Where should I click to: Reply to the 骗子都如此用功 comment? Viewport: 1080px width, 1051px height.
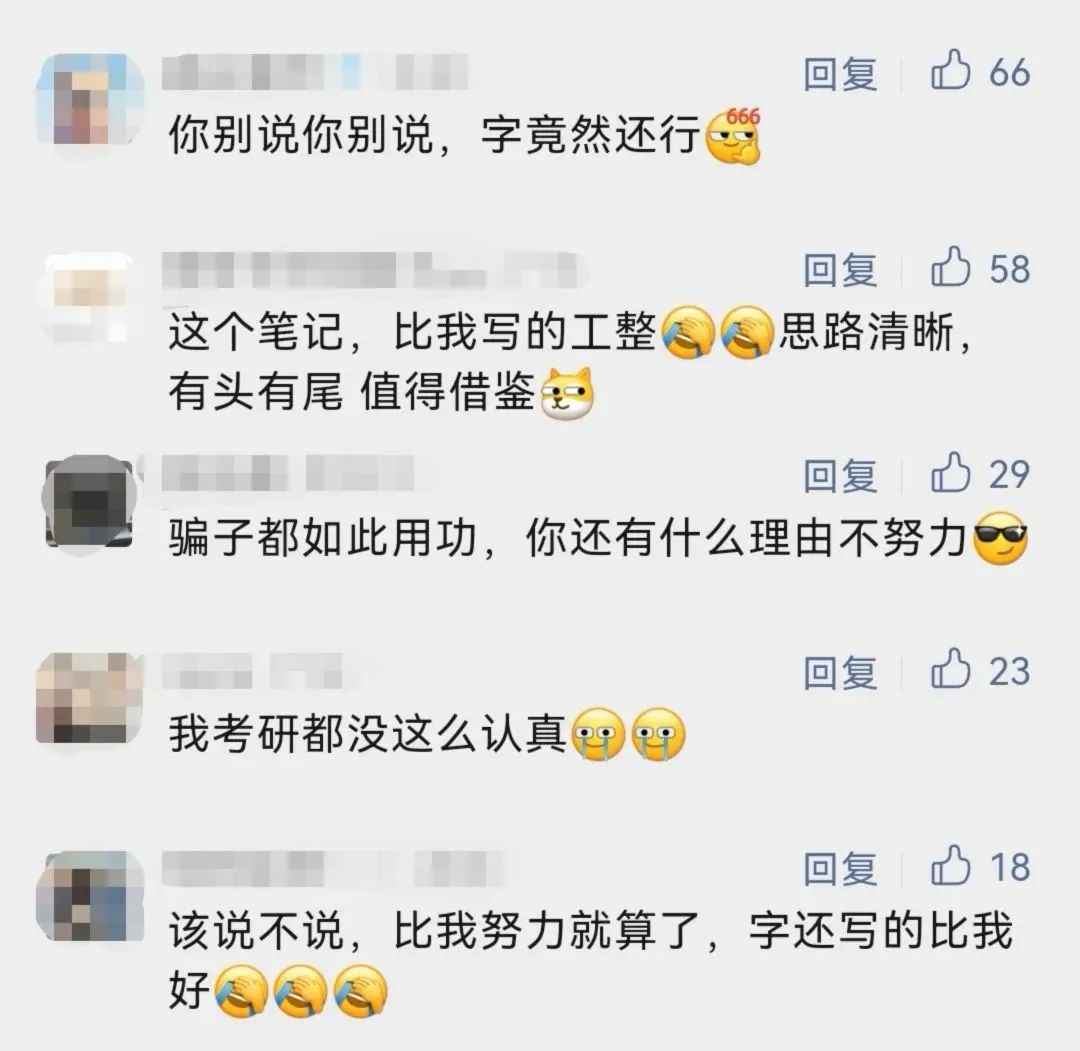840,475
